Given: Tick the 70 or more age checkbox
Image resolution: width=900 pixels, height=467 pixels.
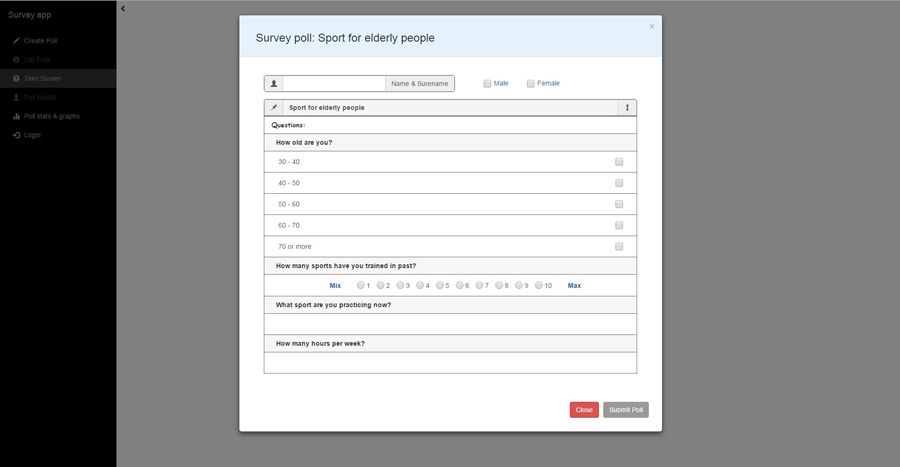Looking at the screenshot, I should tap(619, 246).
